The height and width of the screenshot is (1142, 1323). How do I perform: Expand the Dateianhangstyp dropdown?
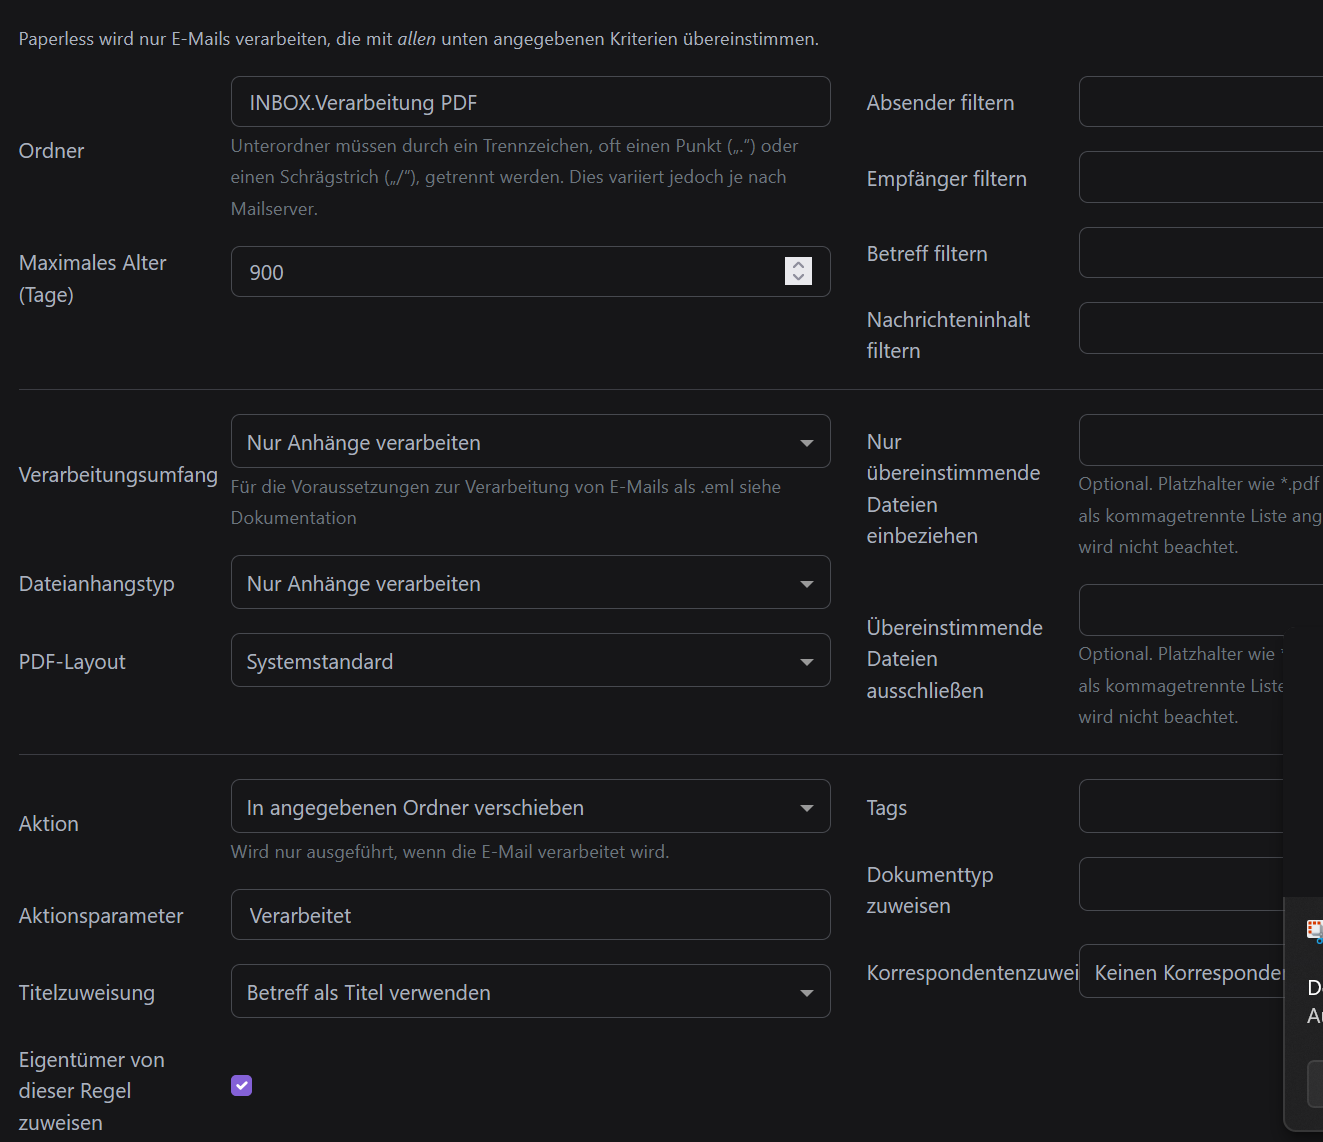(530, 583)
